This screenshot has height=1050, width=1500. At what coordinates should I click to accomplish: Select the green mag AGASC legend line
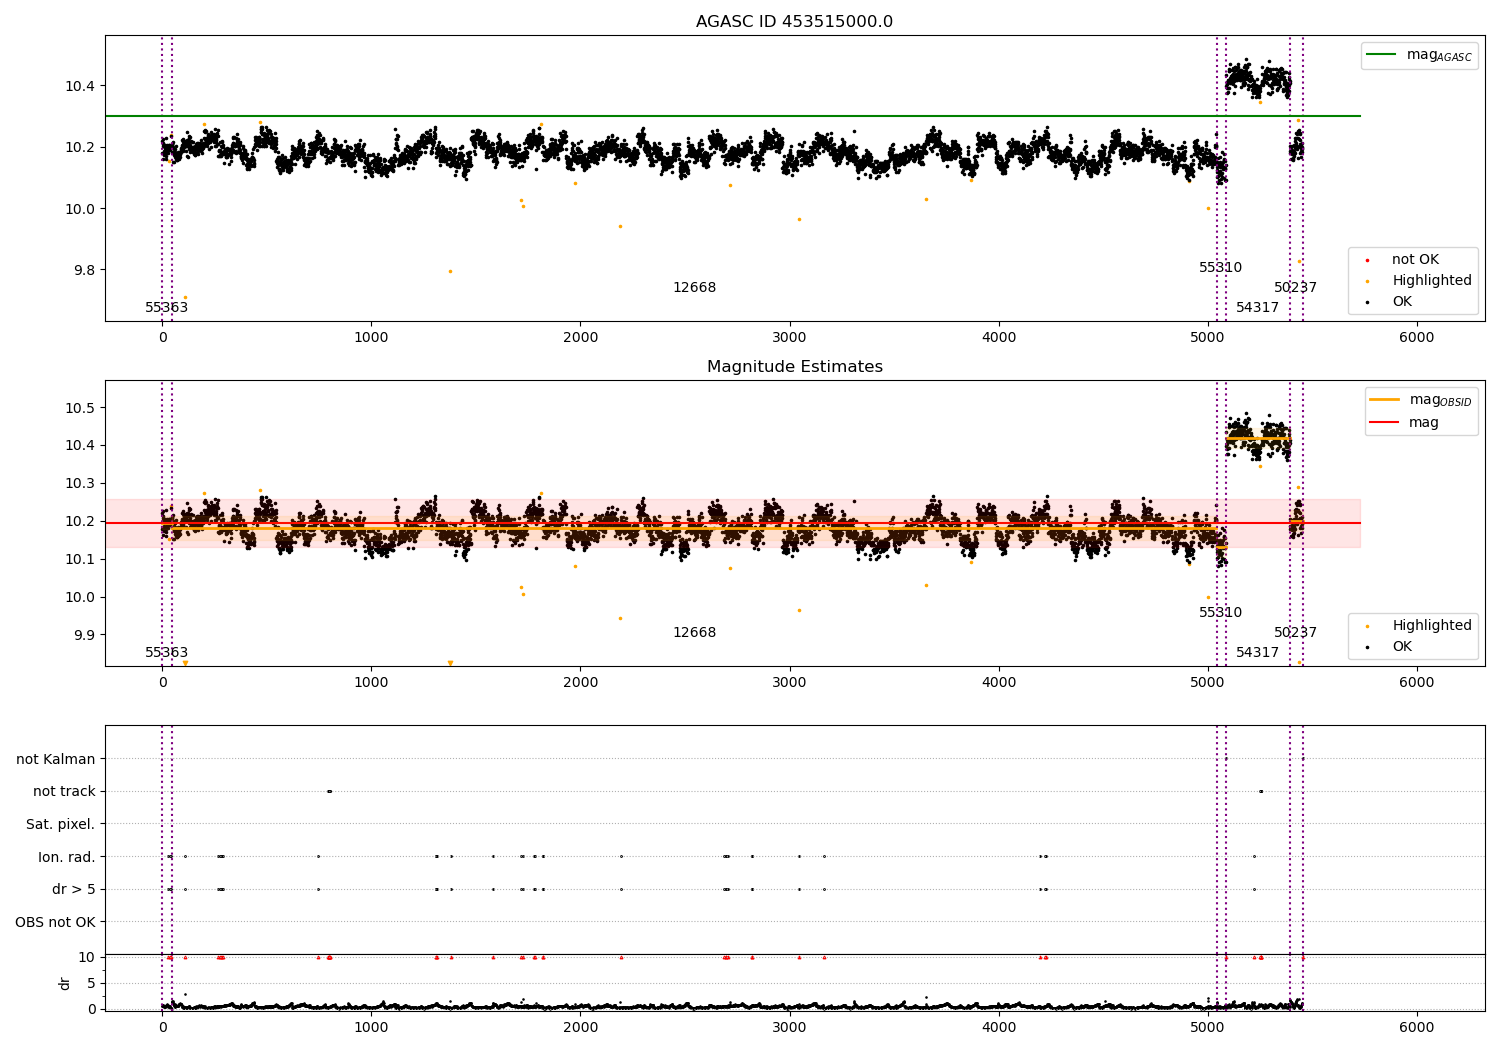click(x=1381, y=55)
